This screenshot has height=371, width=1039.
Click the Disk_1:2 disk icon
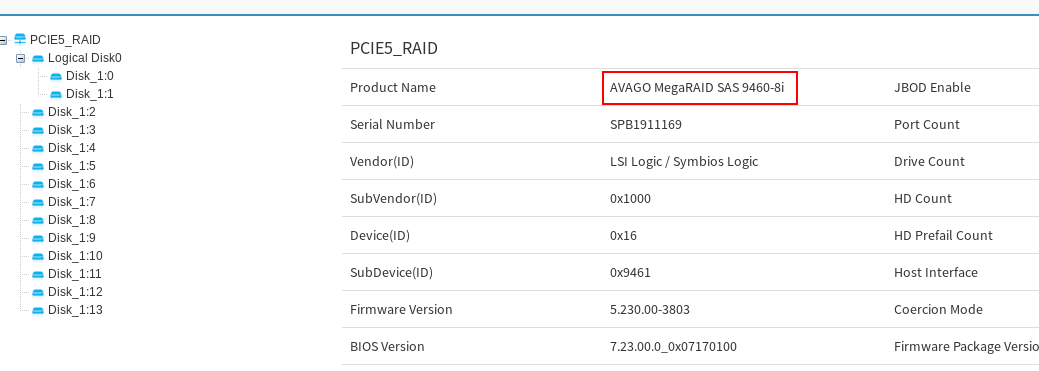click(x=38, y=113)
